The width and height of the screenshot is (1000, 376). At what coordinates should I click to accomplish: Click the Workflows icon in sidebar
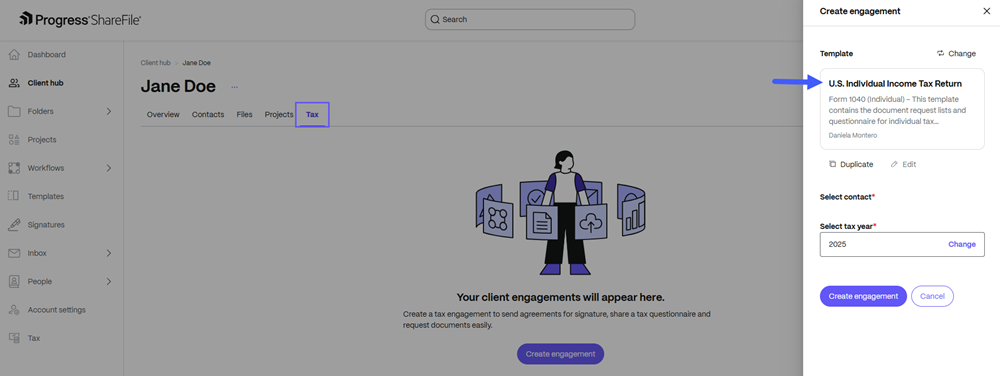tap(14, 168)
